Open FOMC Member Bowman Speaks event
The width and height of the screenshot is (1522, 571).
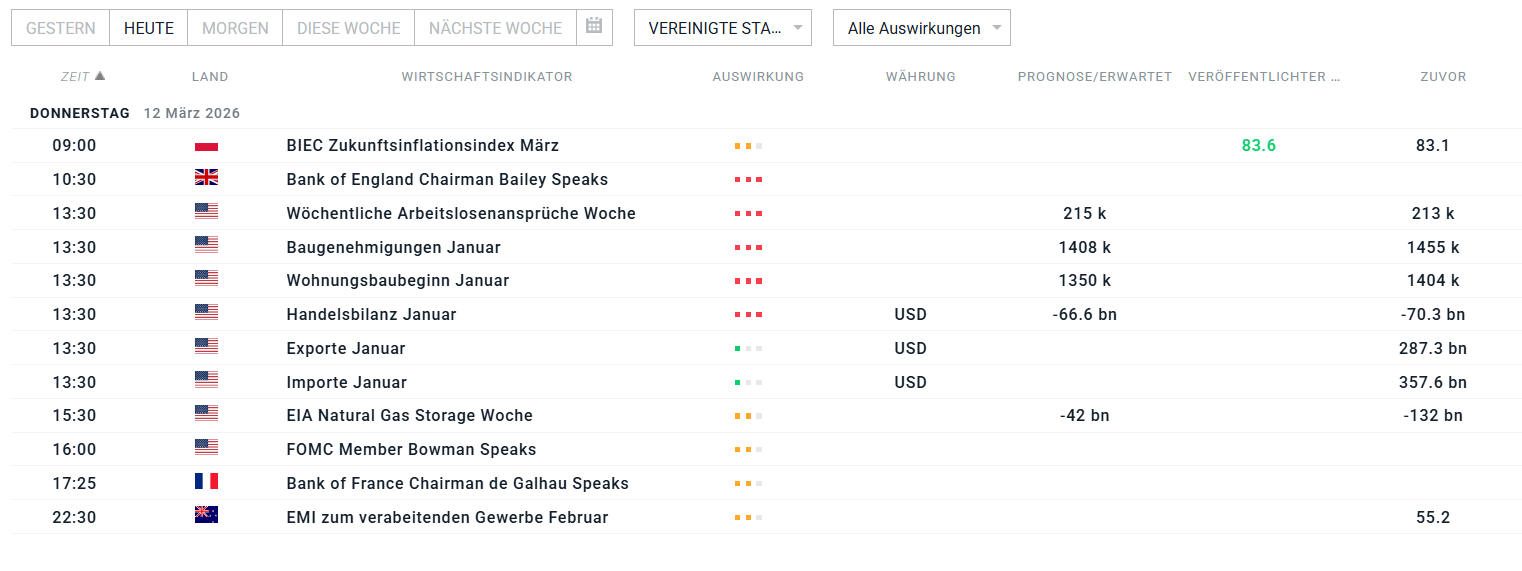pos(411,449)
